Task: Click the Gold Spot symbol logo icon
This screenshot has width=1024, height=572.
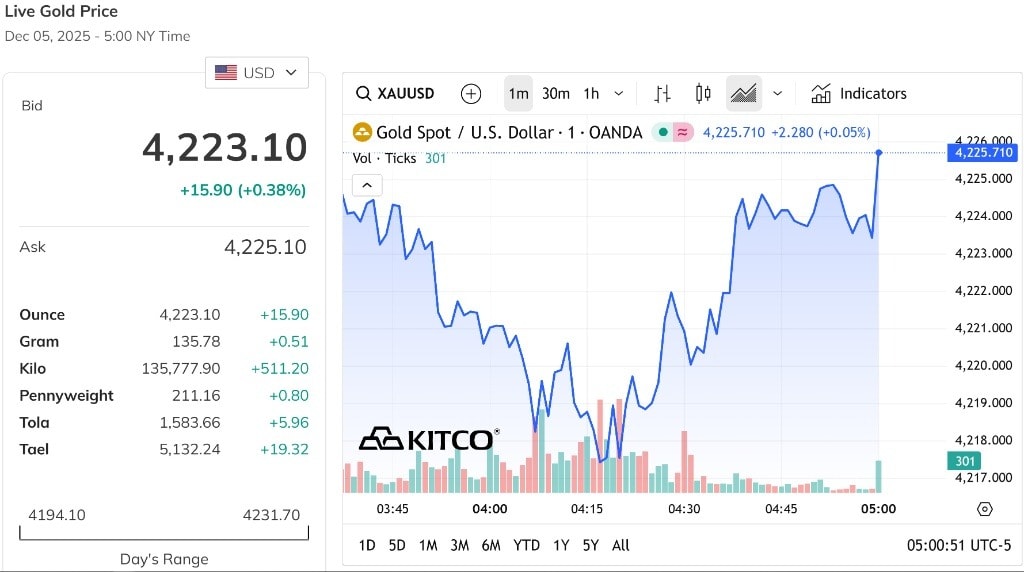Action: coord(361,132)
